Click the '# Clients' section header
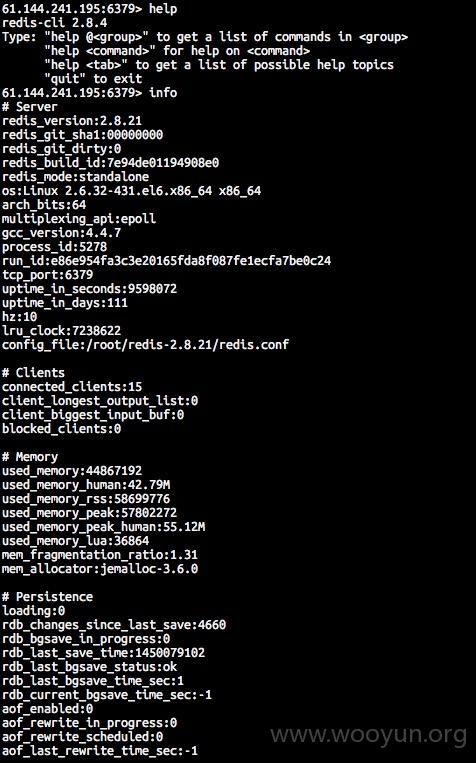The width and height of the screenshot is (476, 763). (33, 373)
